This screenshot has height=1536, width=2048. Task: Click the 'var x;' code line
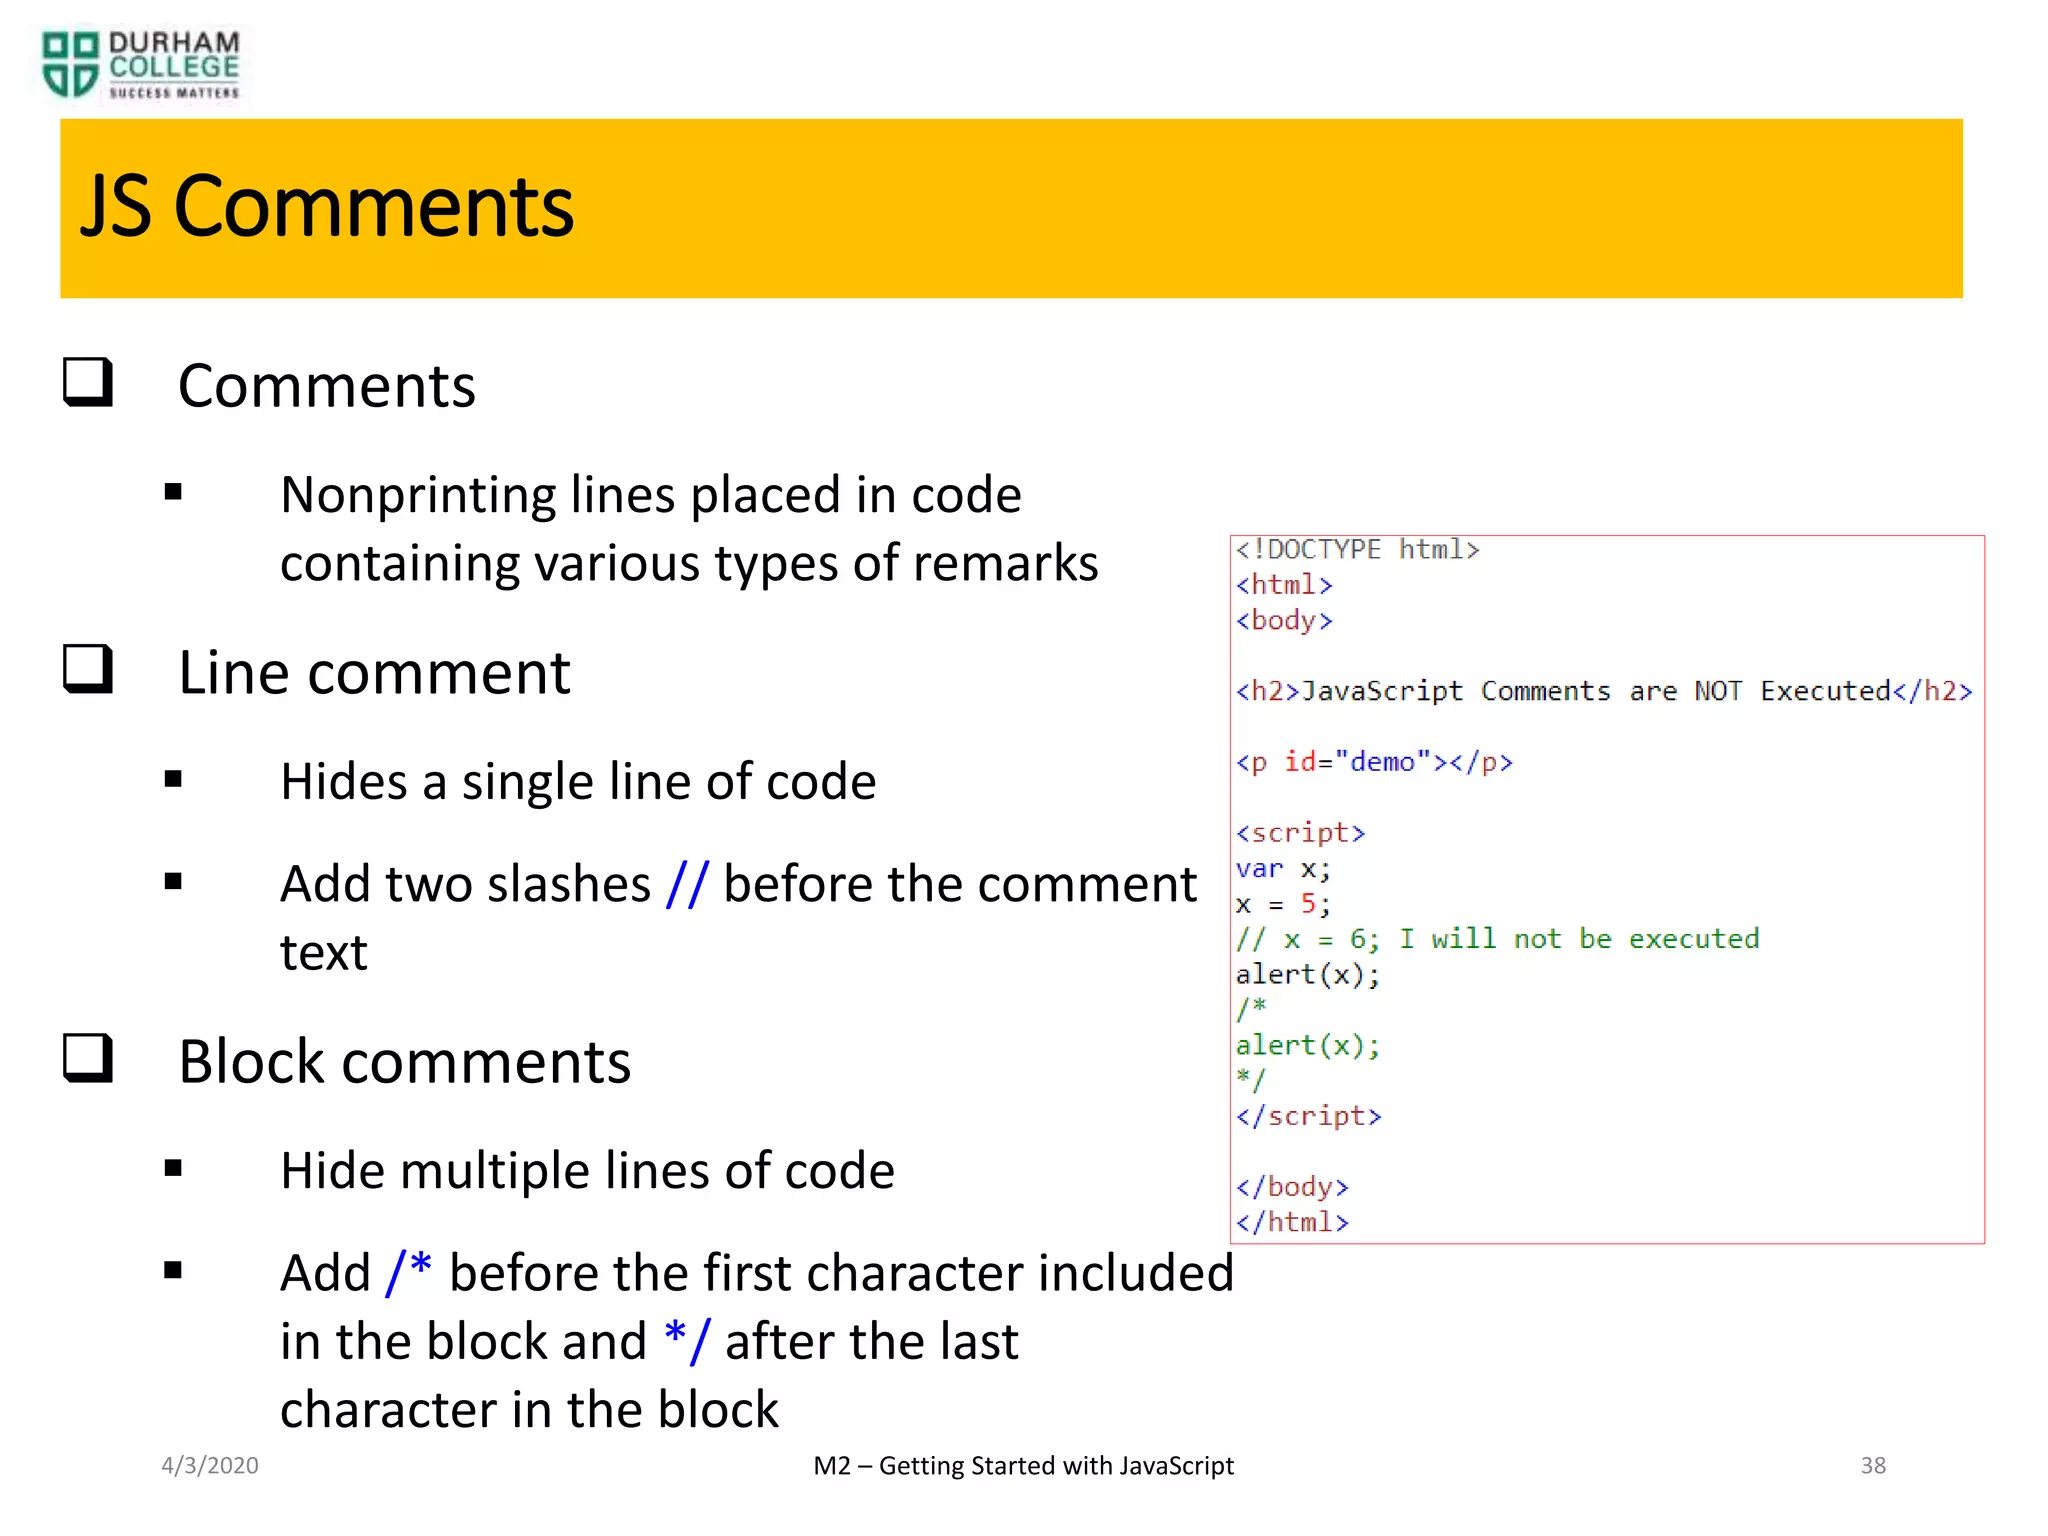pyautogui.click(x=1283, y=868)
